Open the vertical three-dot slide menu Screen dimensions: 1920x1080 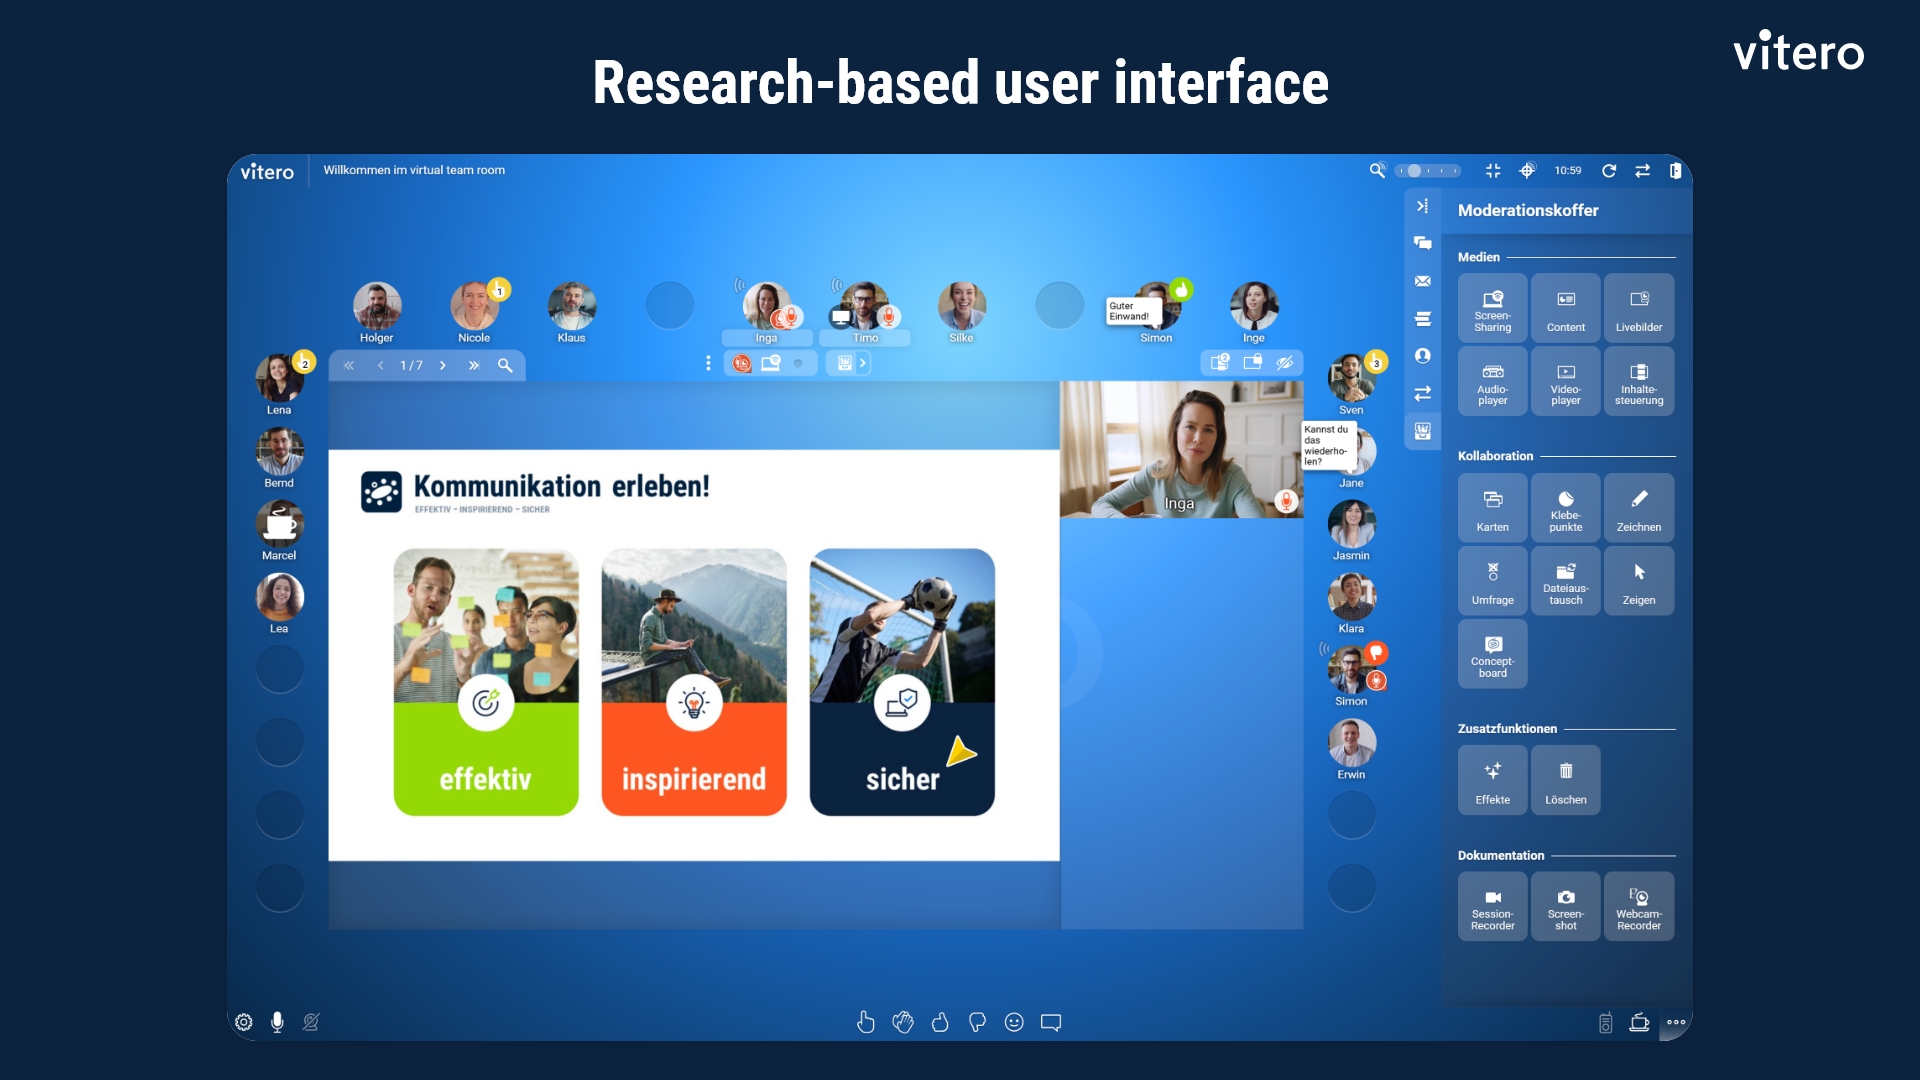click(709, 363)
